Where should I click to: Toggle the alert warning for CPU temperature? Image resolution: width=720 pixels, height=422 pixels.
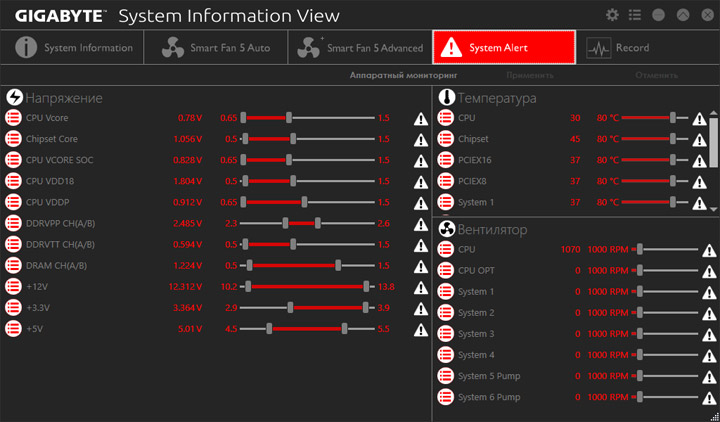click(699, 119)
